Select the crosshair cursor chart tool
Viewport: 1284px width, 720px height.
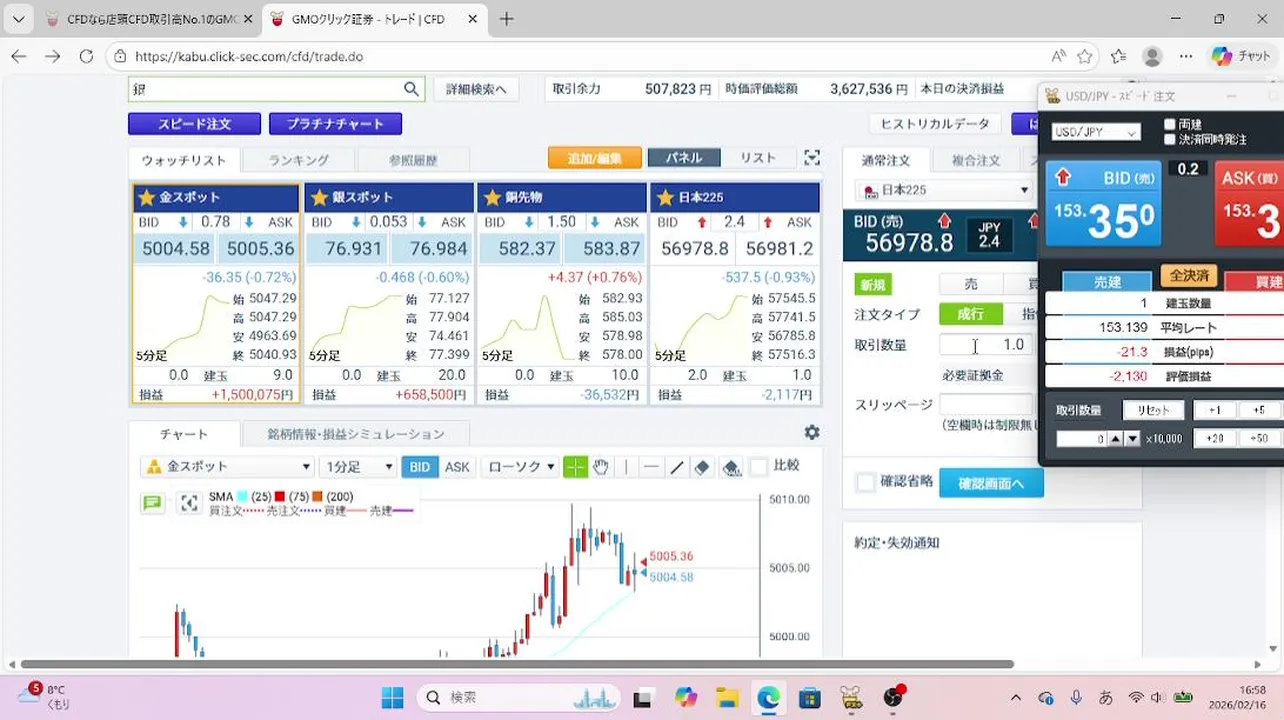[x=575, y=467]
